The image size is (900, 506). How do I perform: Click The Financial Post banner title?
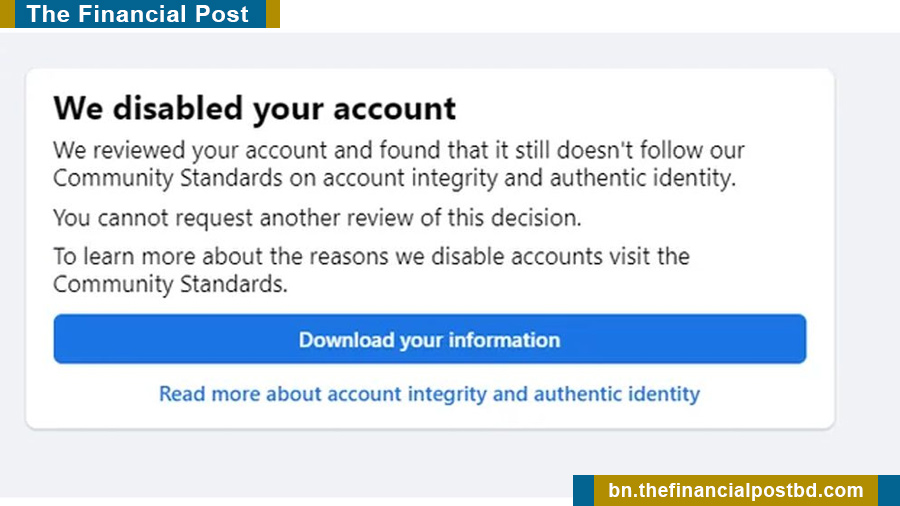click(x=138, y=14)
